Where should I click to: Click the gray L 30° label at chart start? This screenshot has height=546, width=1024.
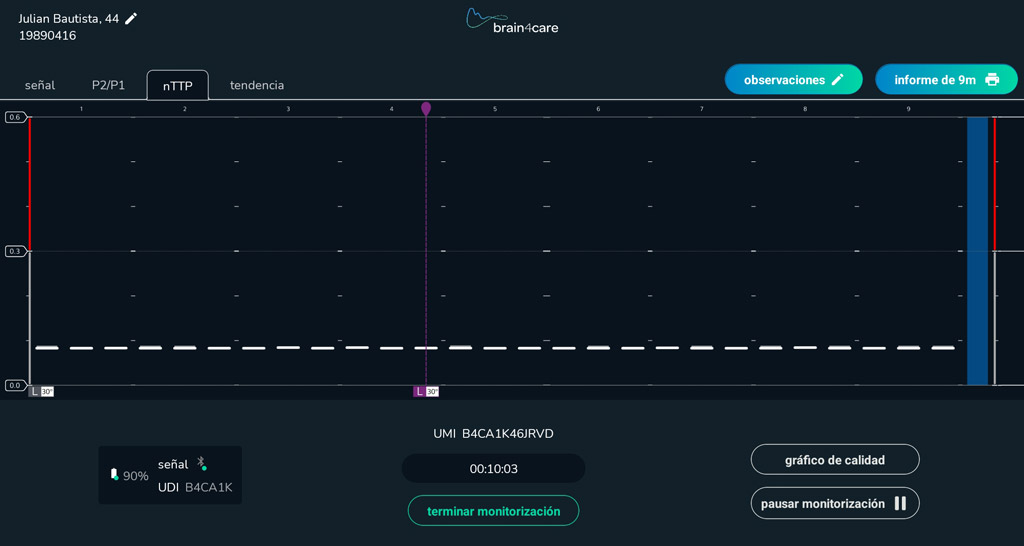41,392
